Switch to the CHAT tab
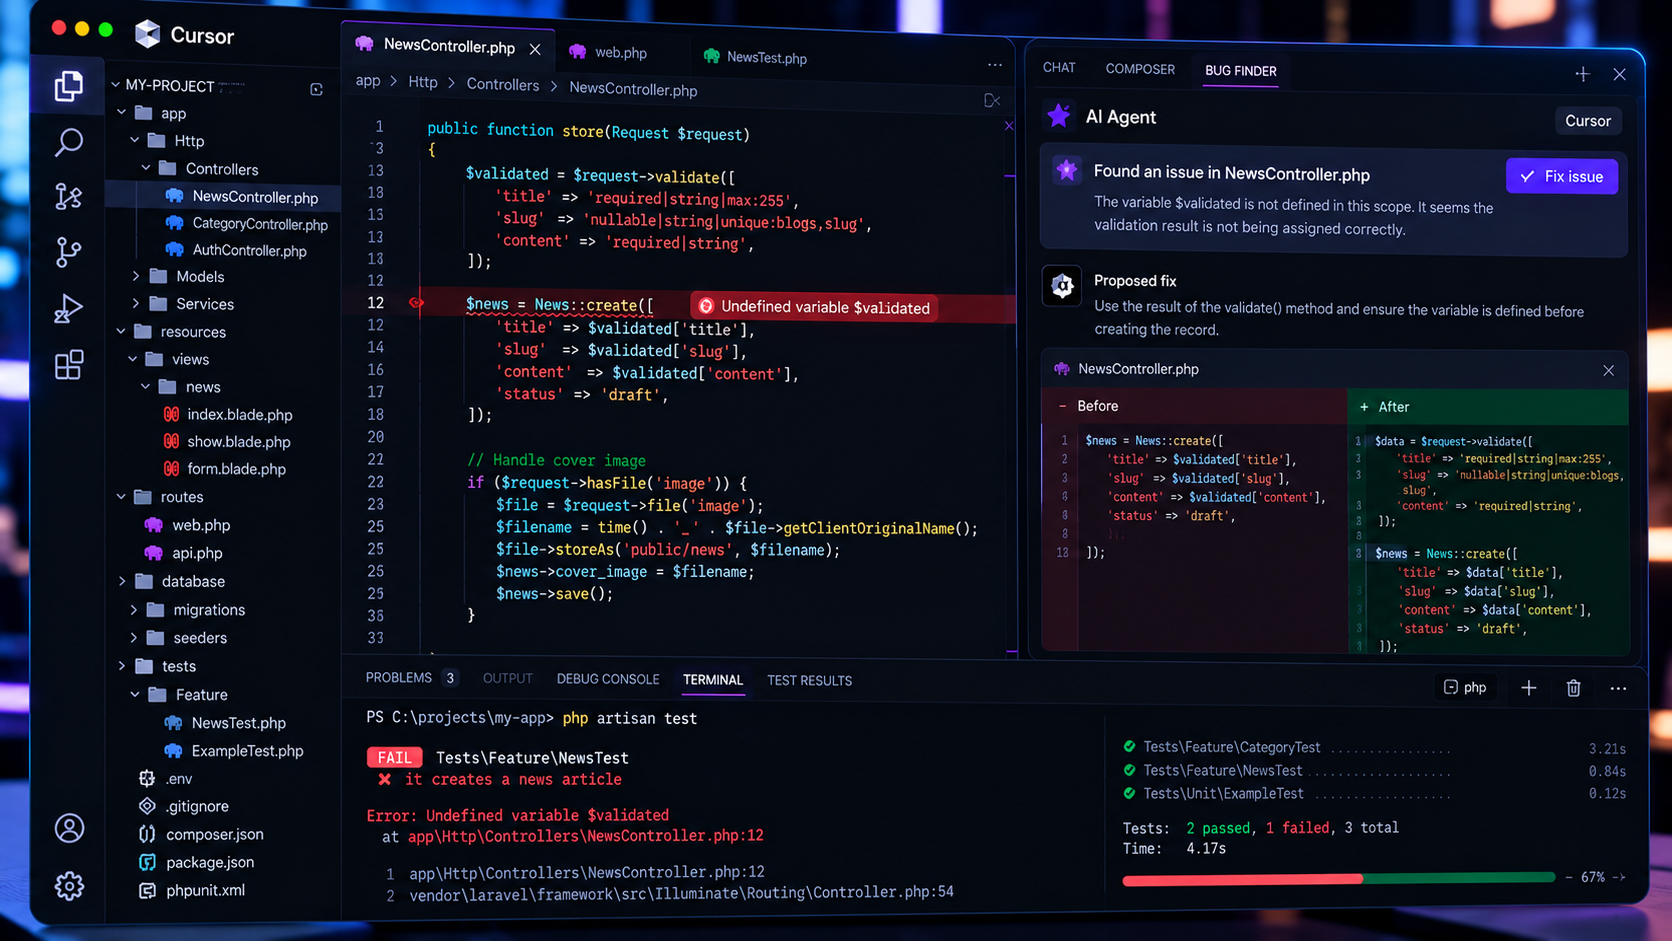The width and height of the screenshot is (1672, 941). 1059,68
